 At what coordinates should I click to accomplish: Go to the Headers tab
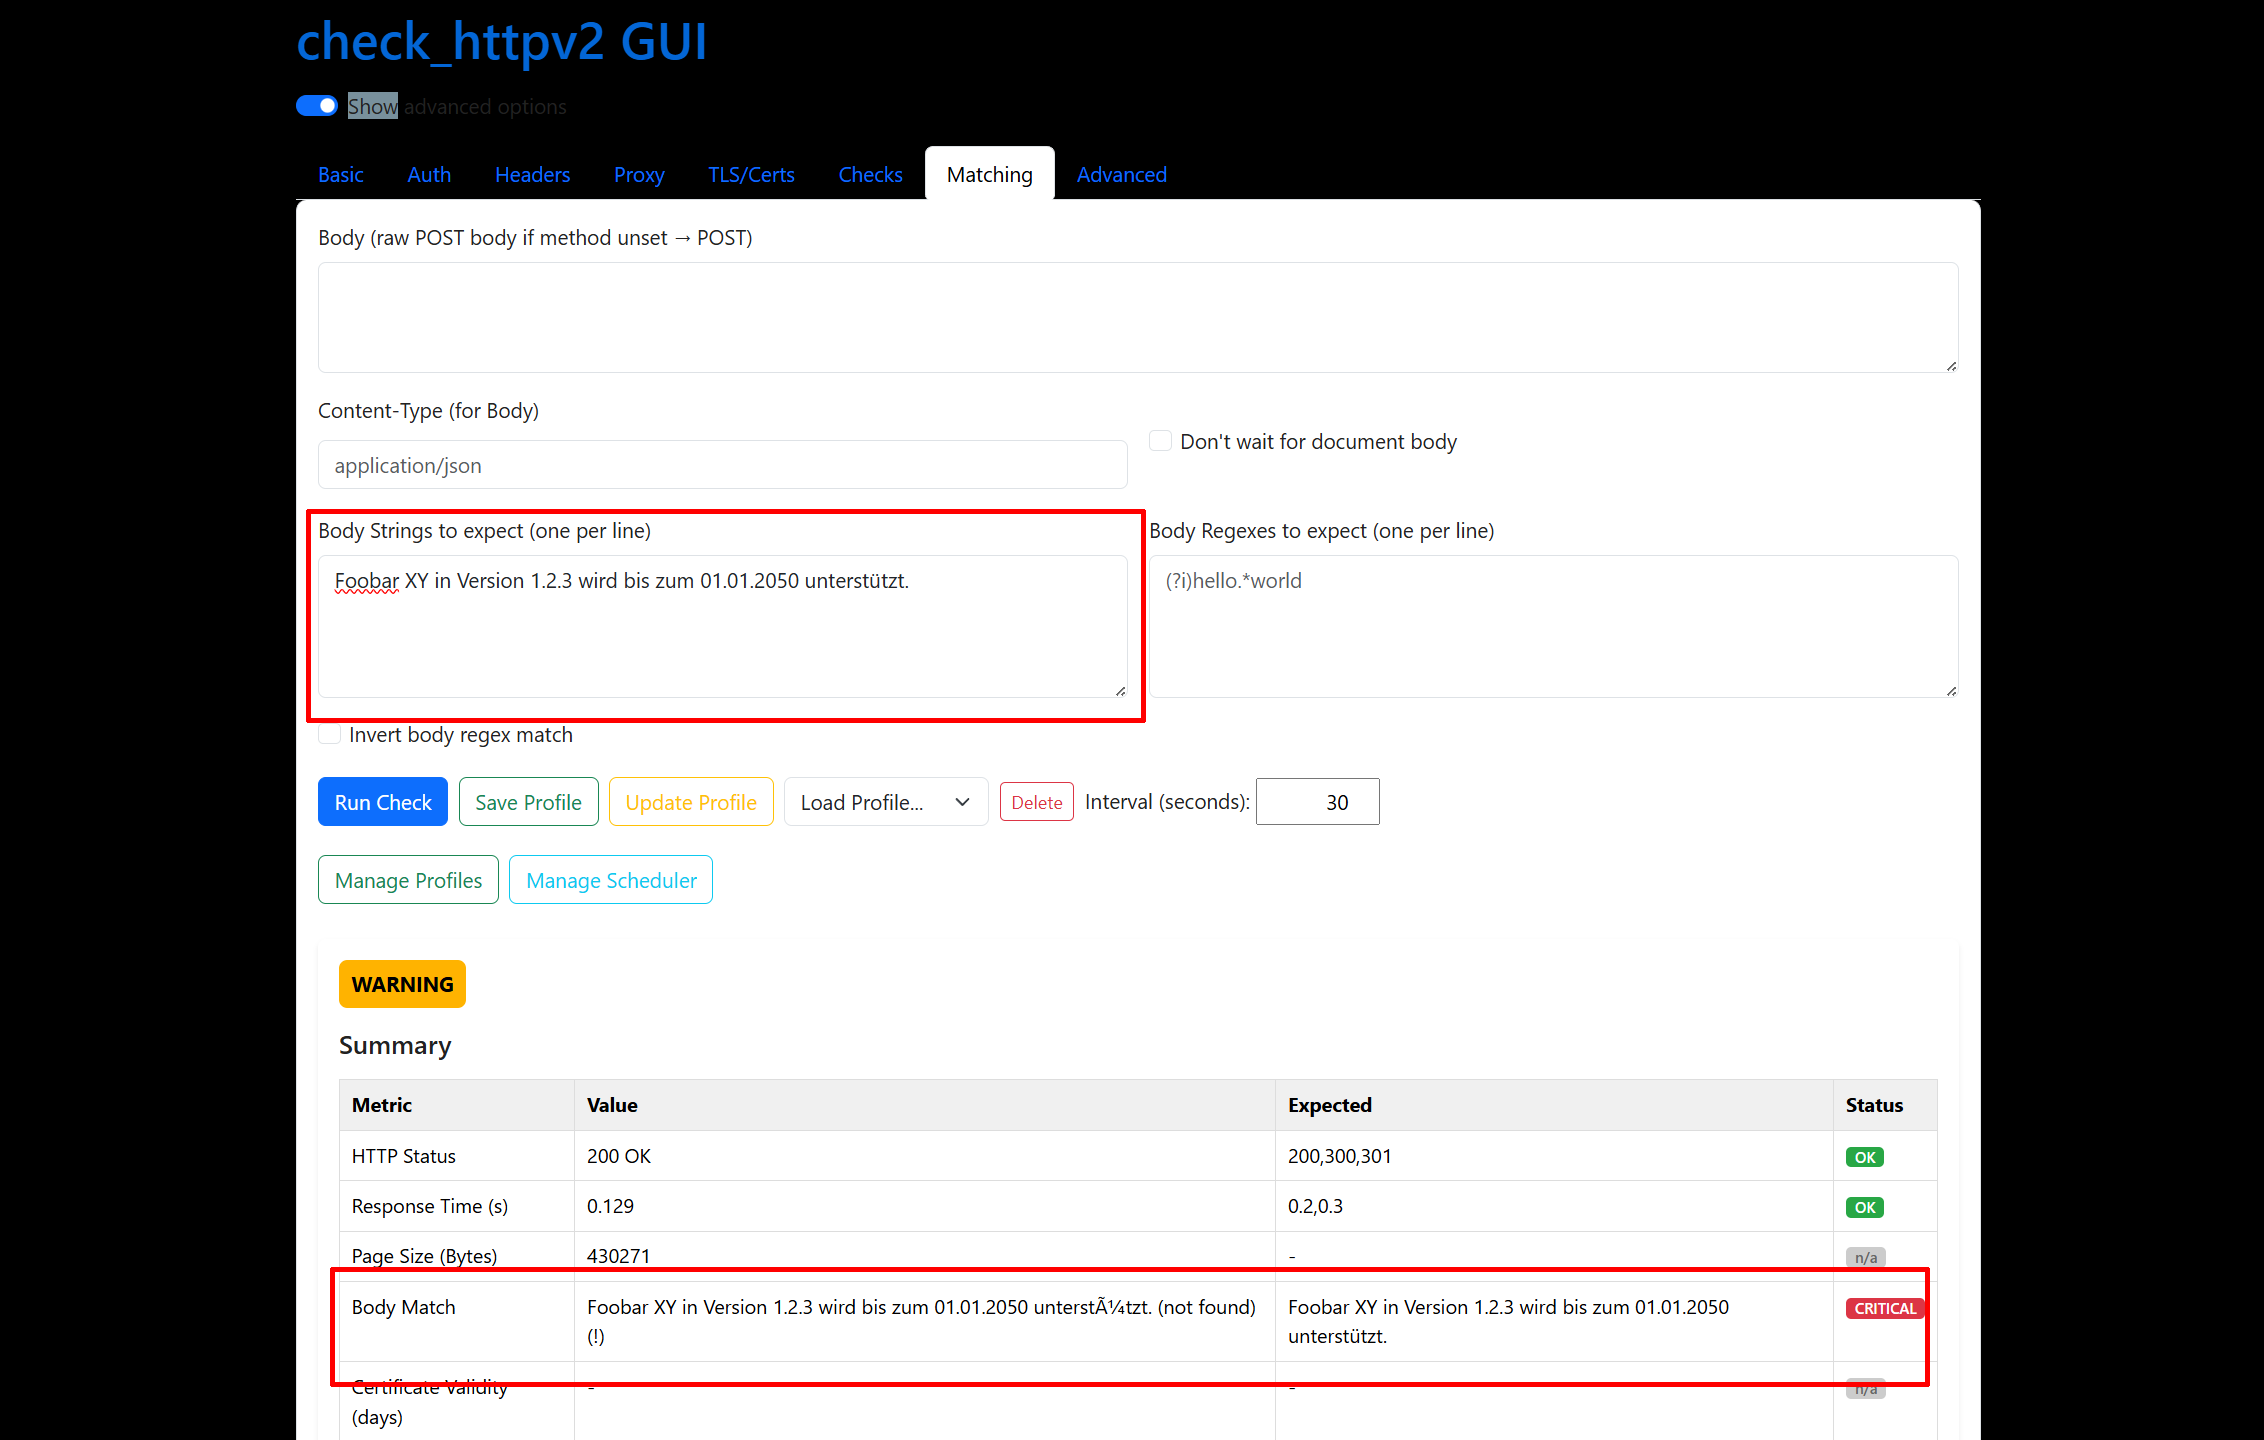click(532, 175)
